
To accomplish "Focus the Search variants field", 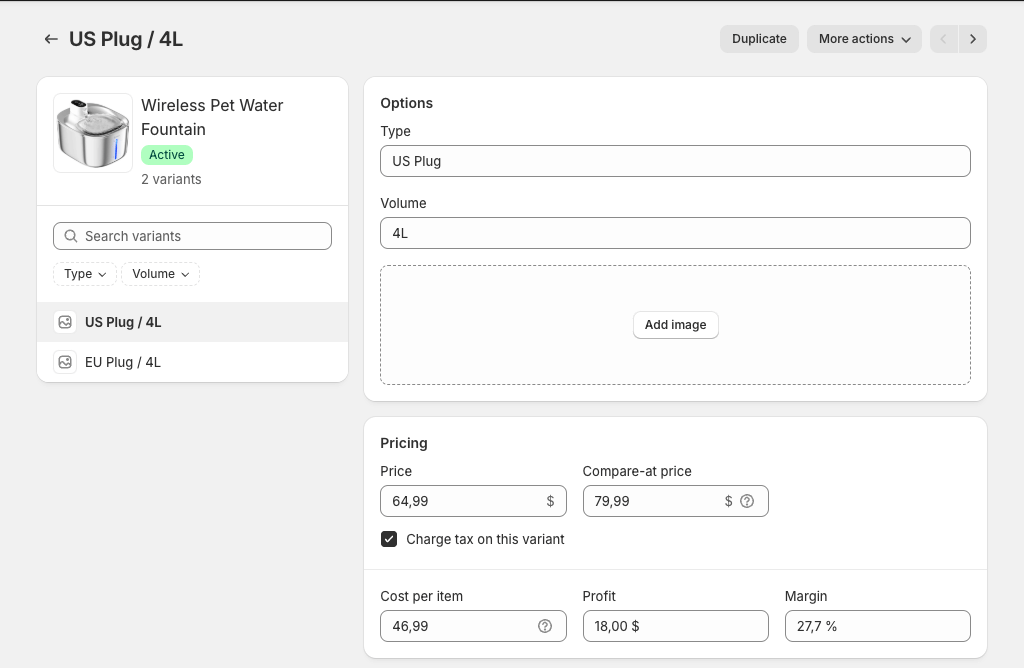I will pos(200,236).
